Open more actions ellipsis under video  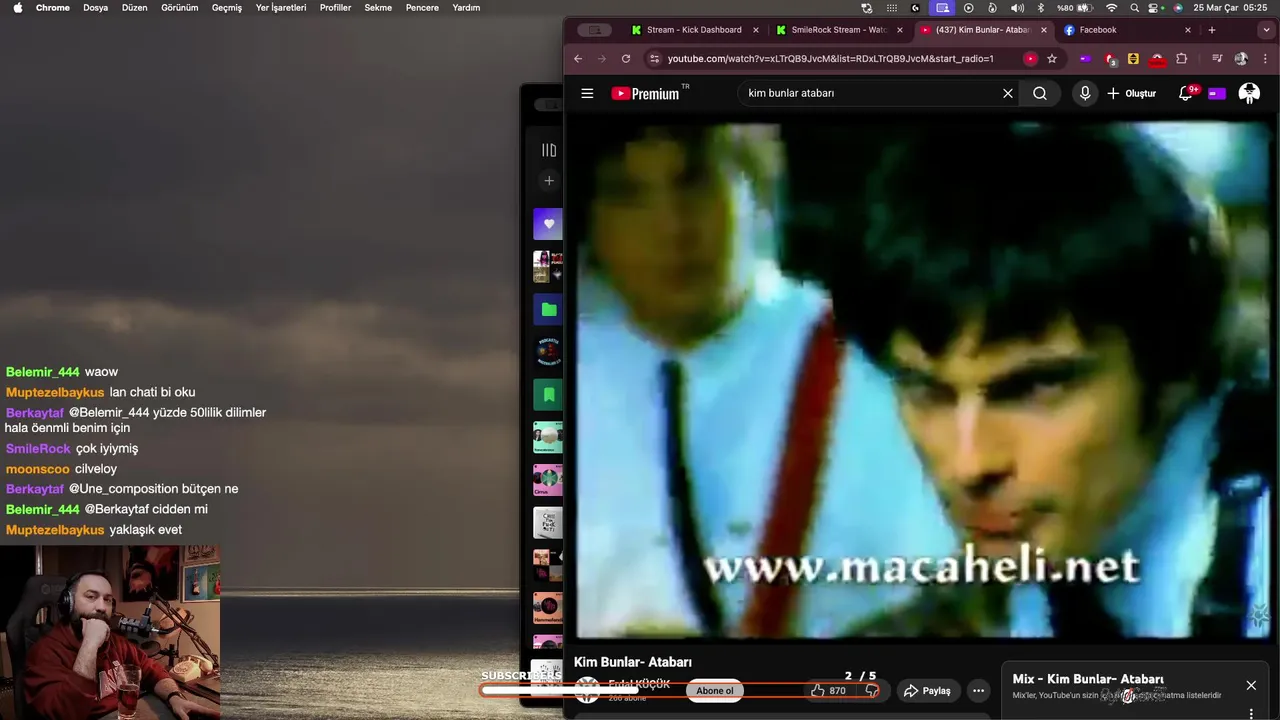(978, 690)
